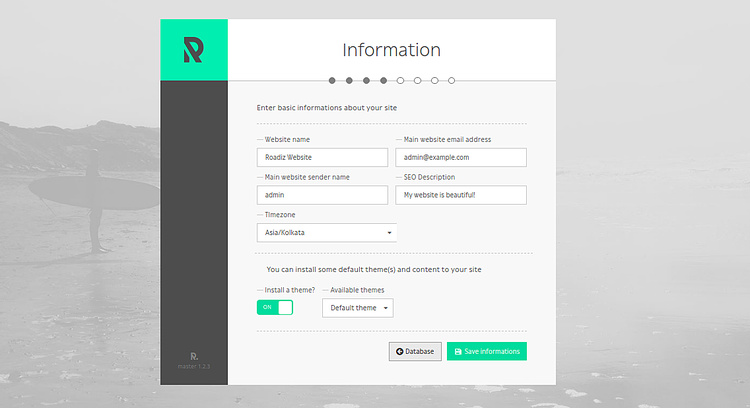
Task: Expand the Available themes dropdown
Action: coord(358,308)
